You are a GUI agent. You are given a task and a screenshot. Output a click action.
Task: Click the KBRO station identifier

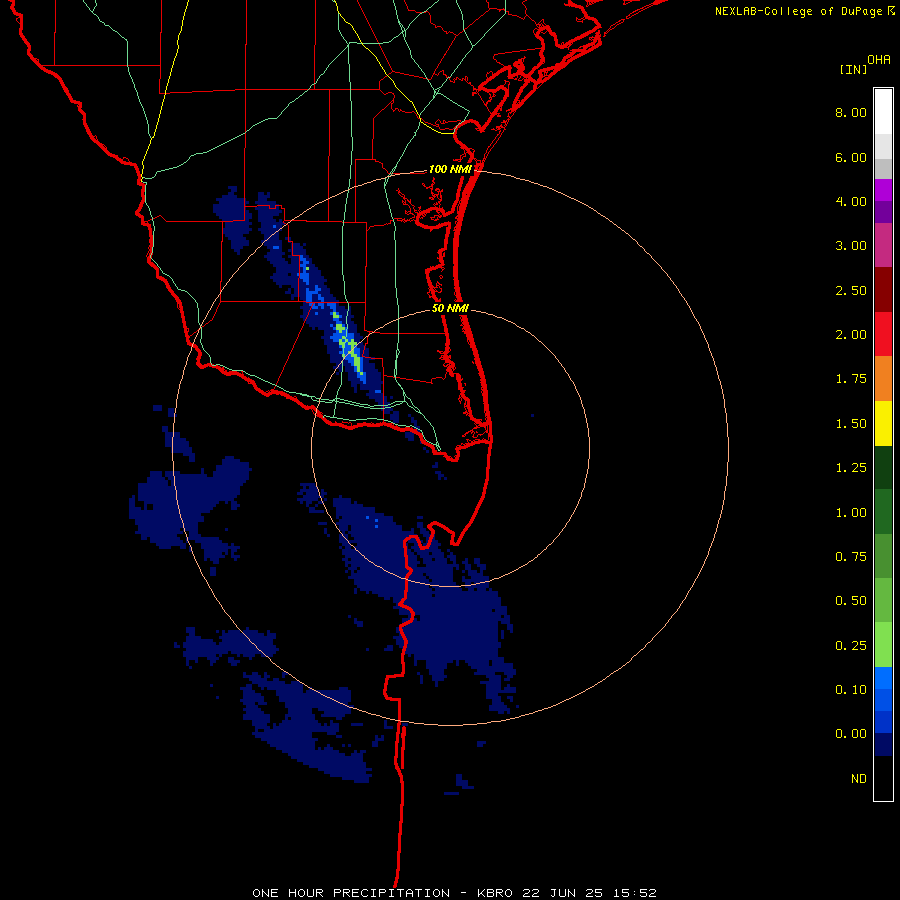pos(497,893)
